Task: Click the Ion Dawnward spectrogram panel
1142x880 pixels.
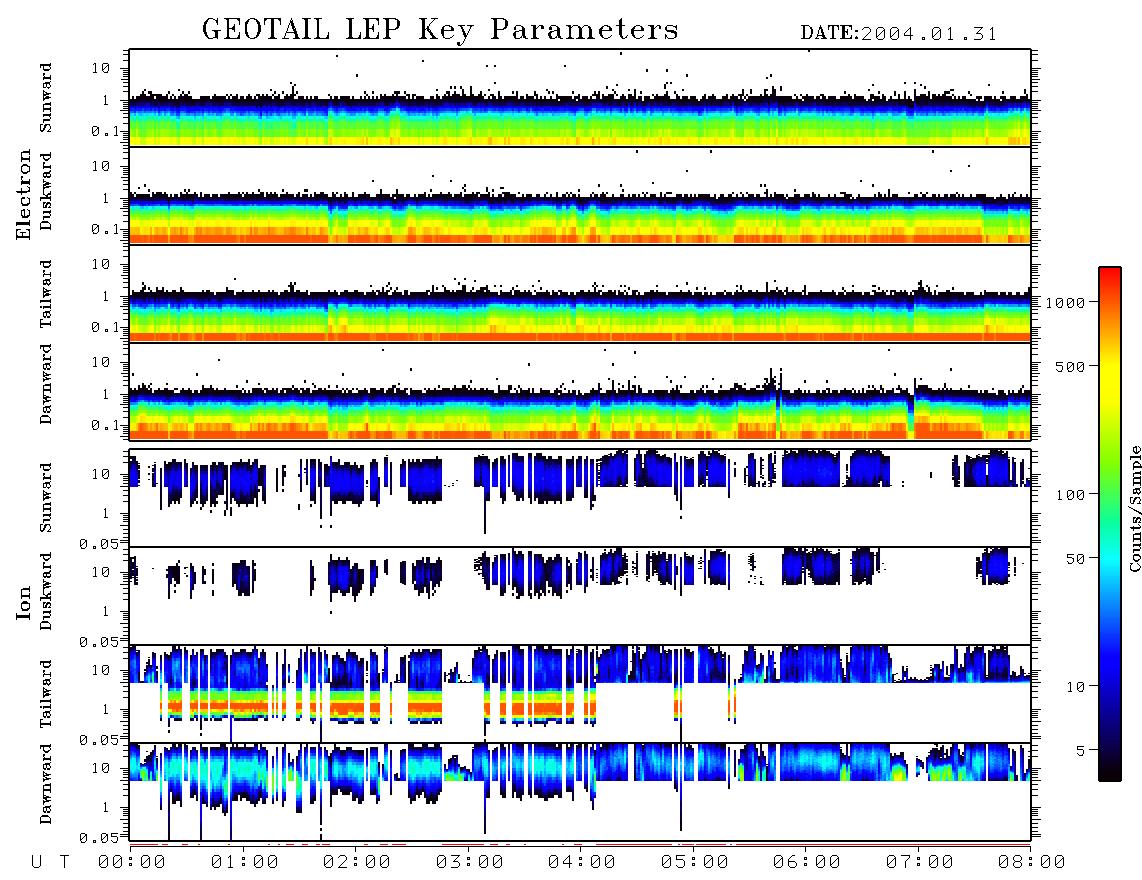Action: (580, 792)
